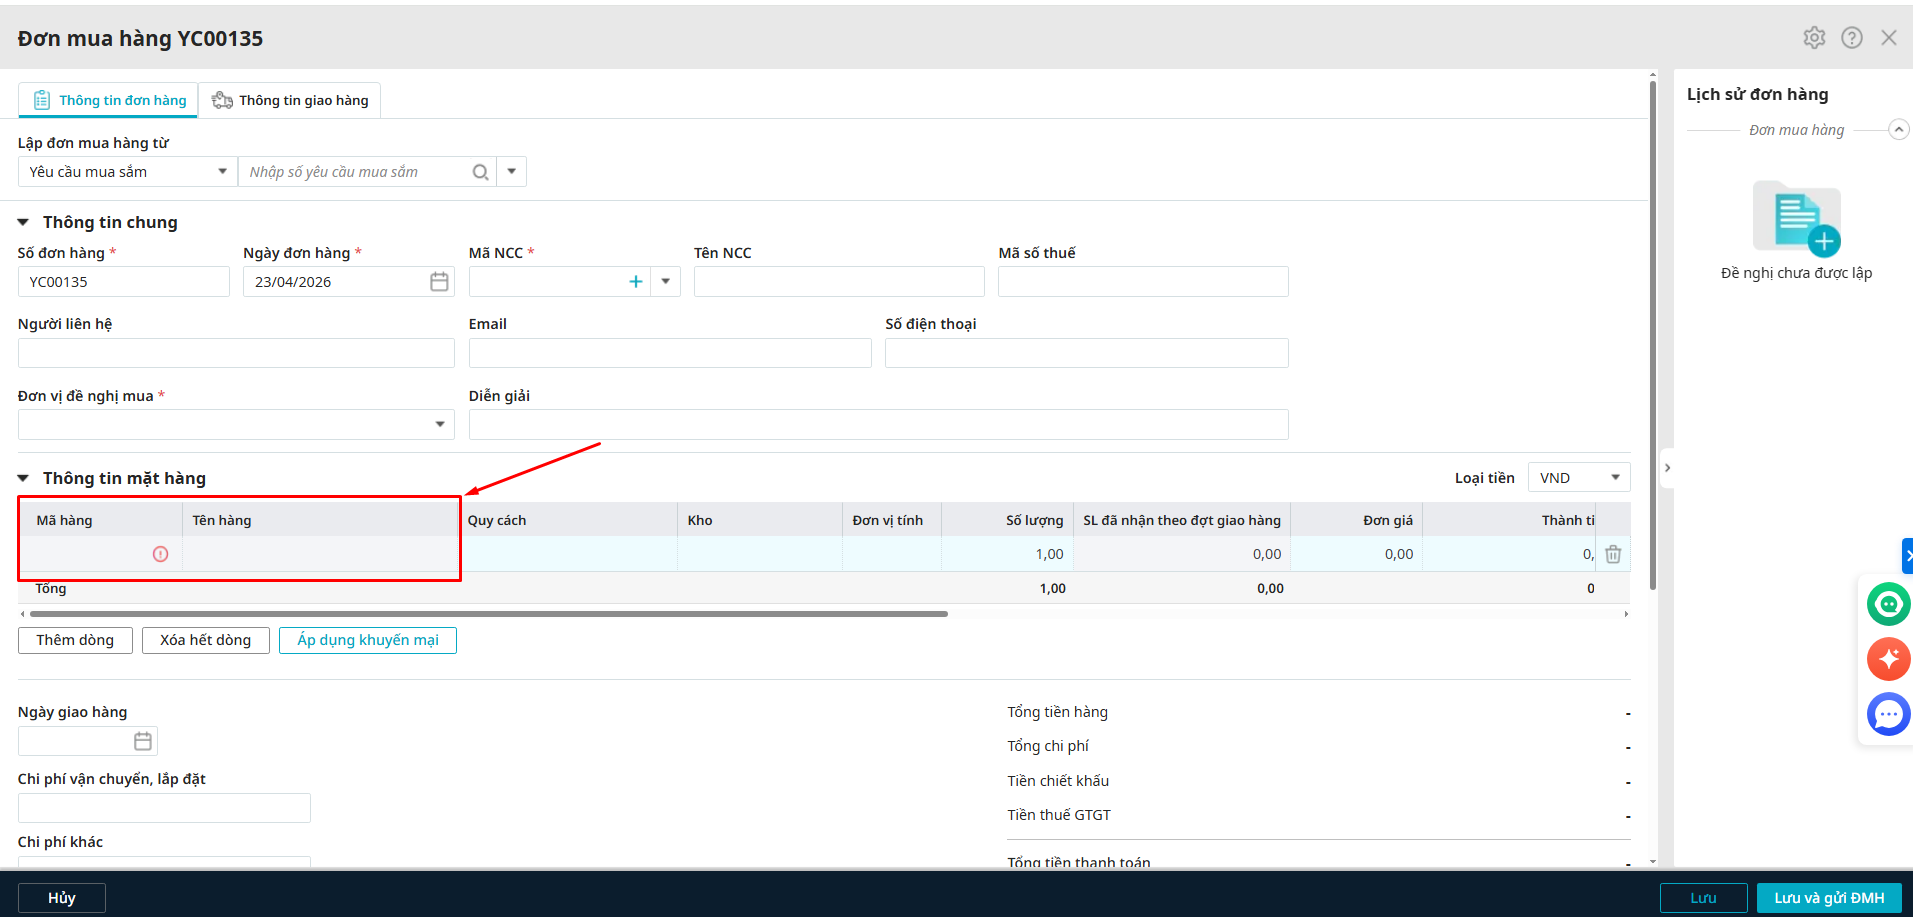Click the search icon in purchase request field

pyautogui.click(x=480, y=172)
